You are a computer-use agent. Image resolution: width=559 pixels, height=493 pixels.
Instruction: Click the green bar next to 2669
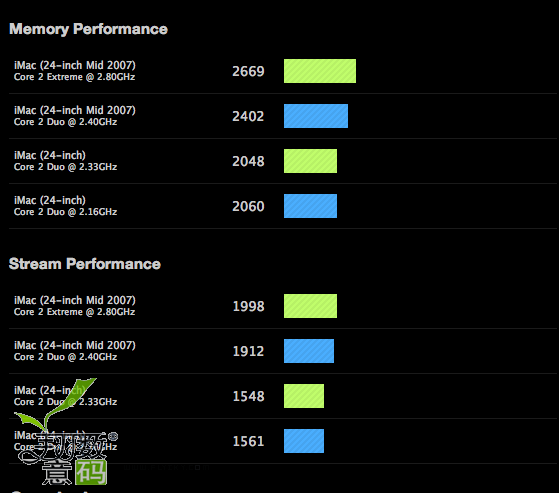point(320,71)
